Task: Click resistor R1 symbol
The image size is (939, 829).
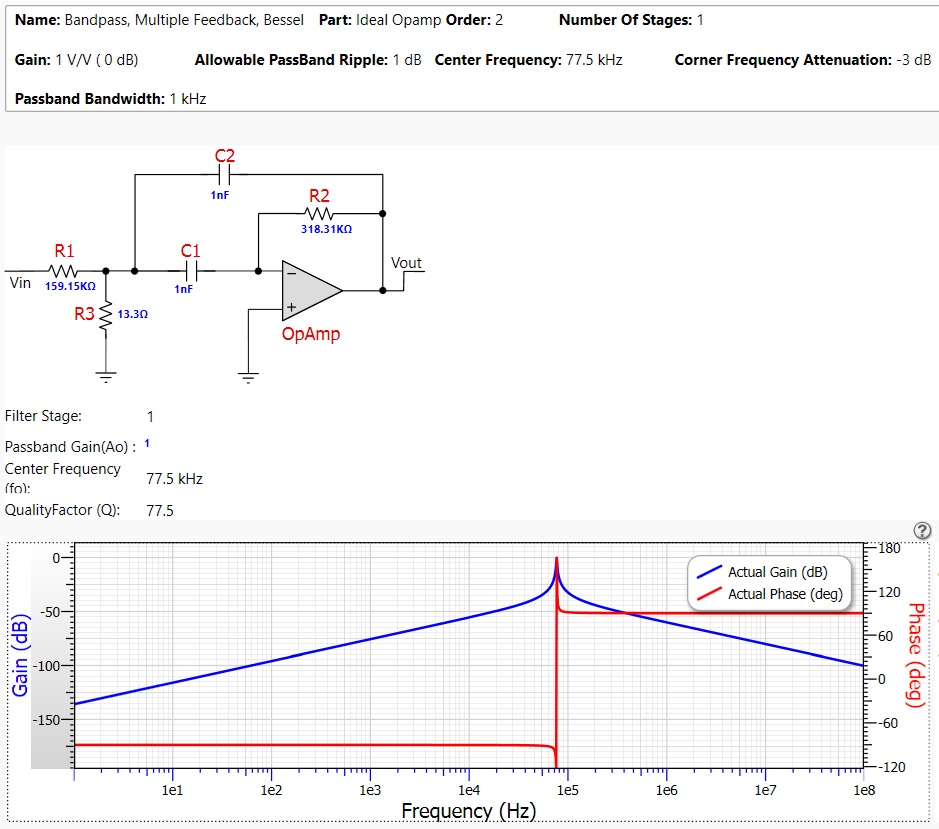Action: pyautogui.click(x=63, y=271)
